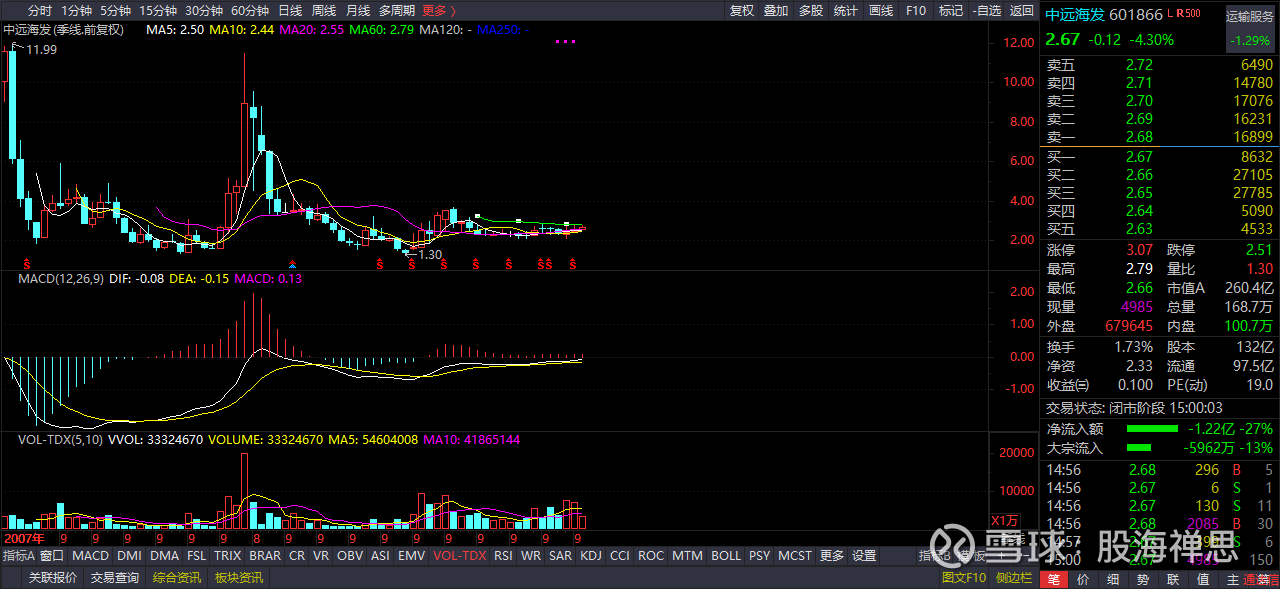Select the 60分钟 chart period
The height and width of the screenshot is (589, 1280).
[250, 10]
